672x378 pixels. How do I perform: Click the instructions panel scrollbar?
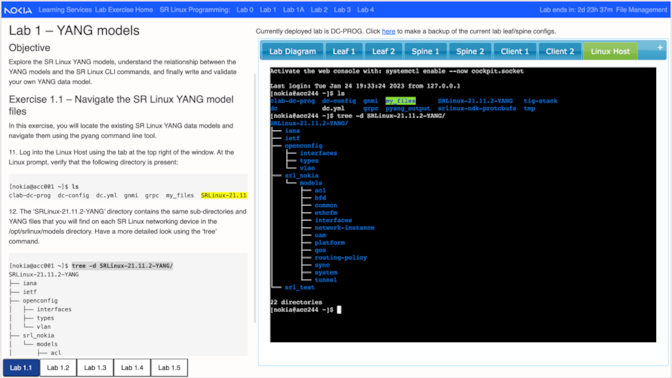[x=255, y=197]
